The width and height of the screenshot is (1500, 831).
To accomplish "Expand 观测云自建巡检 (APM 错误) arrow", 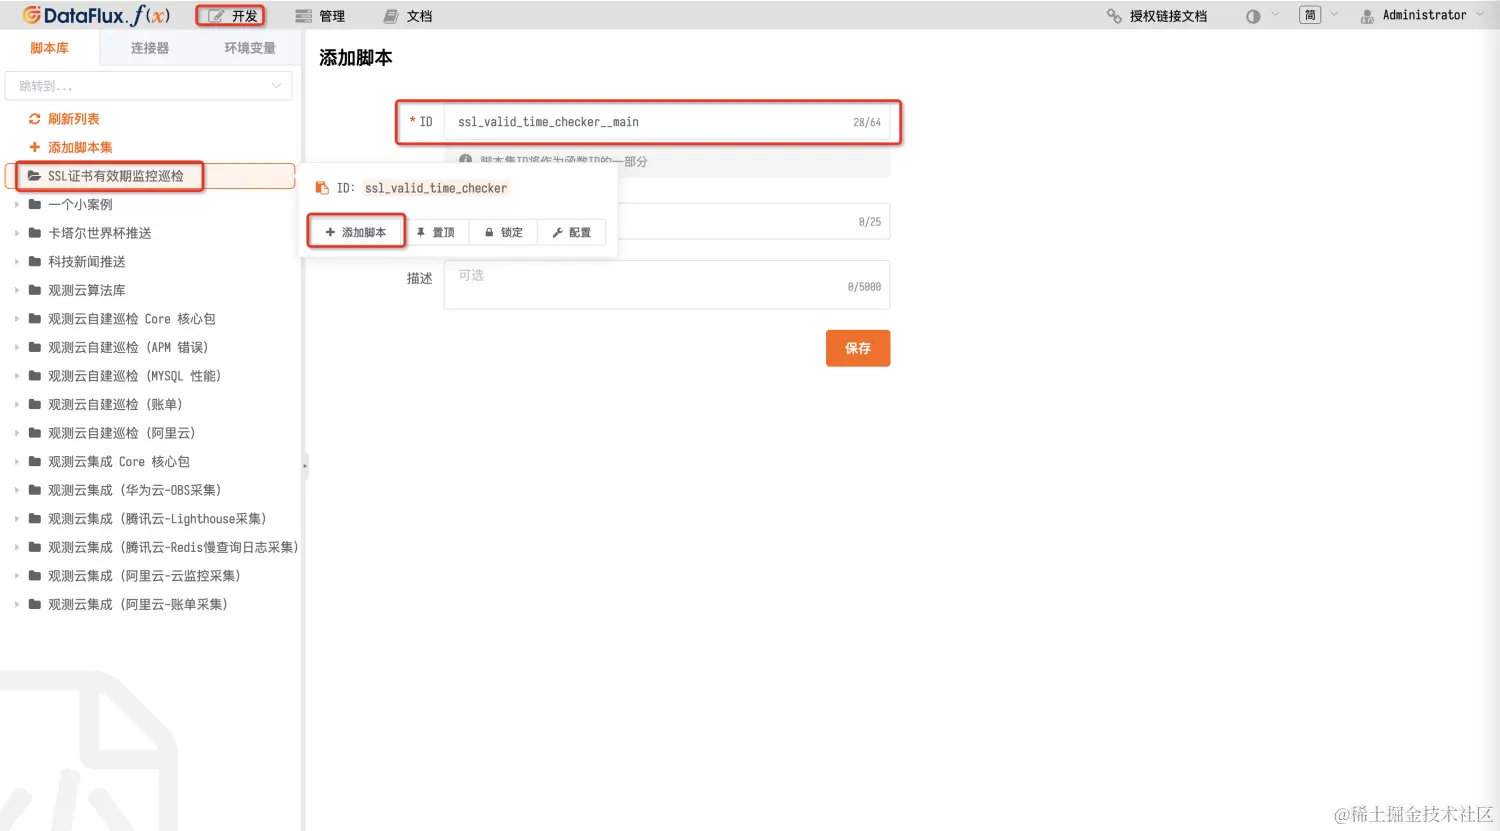I will point(16,347).
